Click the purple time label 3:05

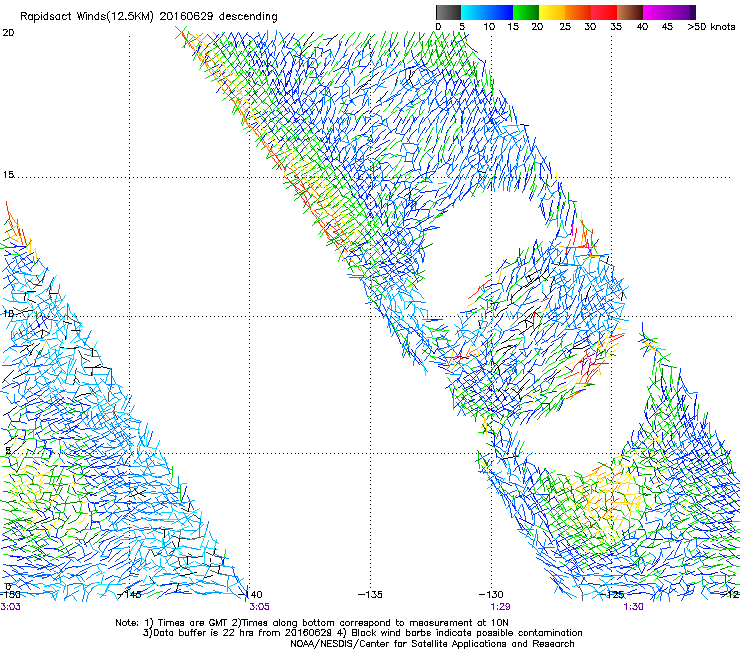point(260,607)
